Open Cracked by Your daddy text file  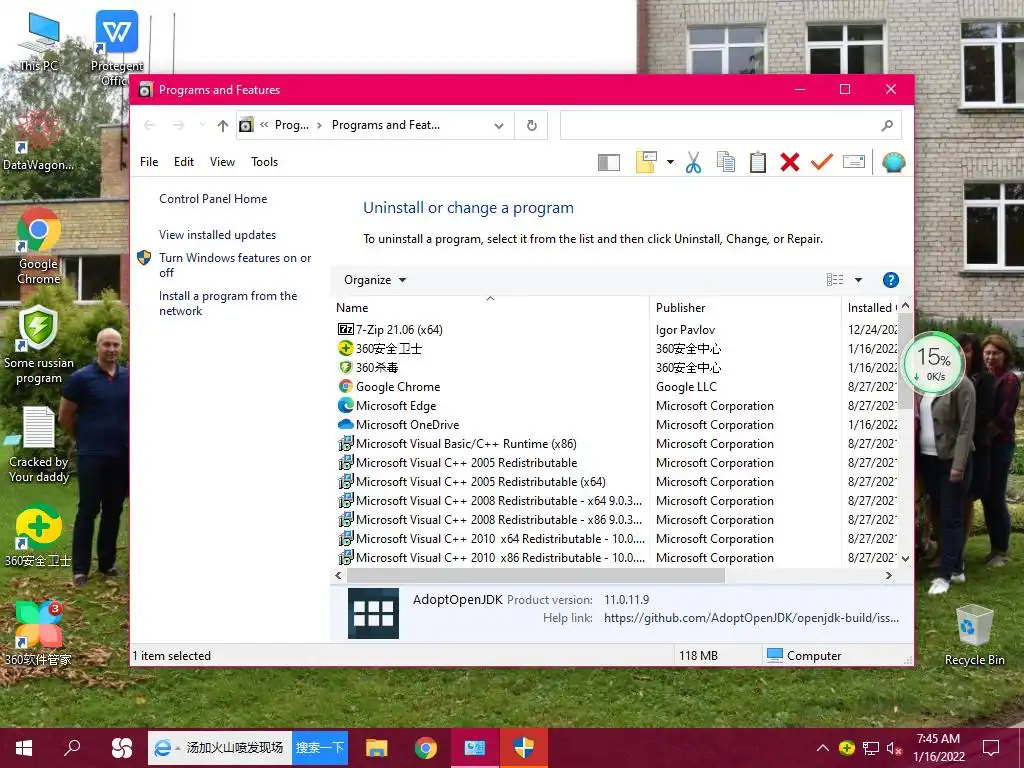(x=39, y=444)
